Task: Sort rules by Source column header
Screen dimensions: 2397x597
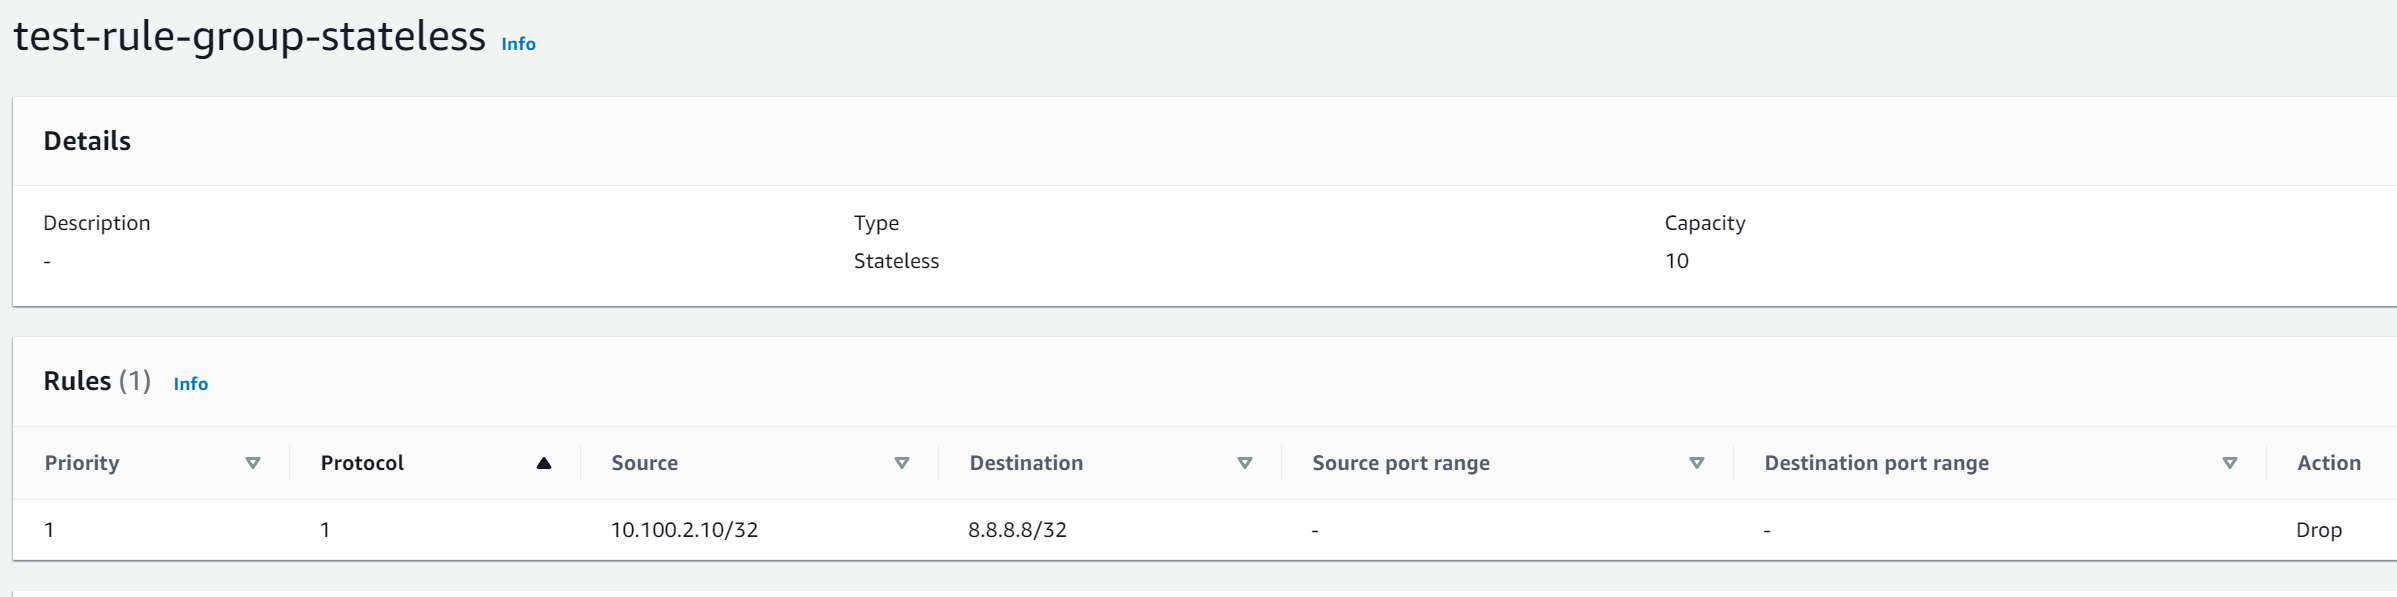Action: coord(645,463)
